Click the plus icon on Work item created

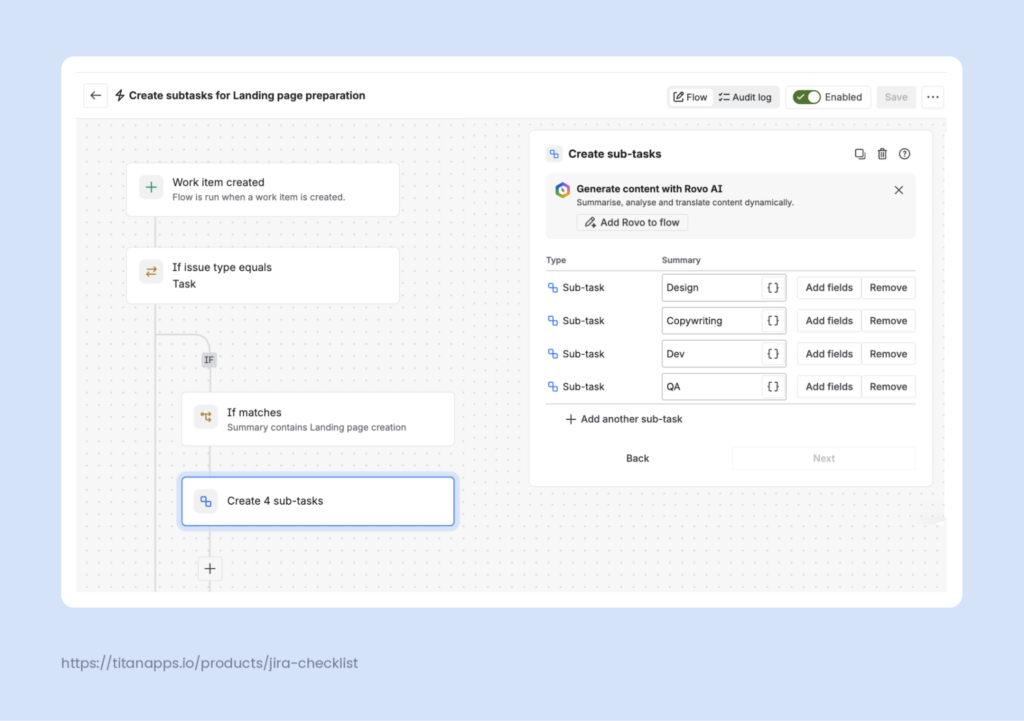(x=151, y=187)
